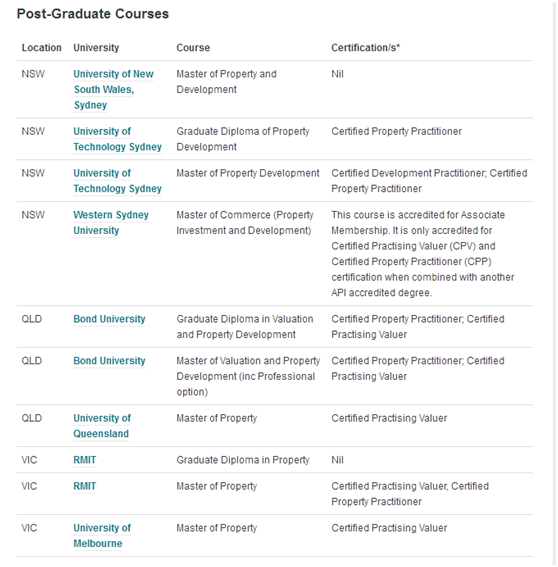Click the University column header

(x=96, y=48)
